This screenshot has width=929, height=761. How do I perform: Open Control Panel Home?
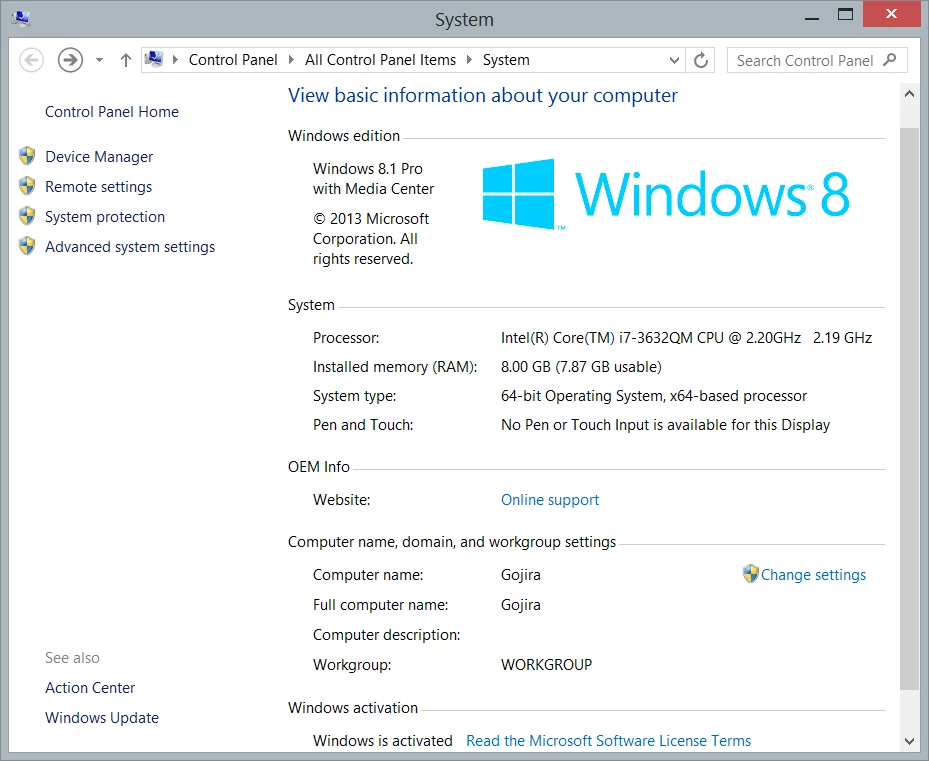tap(112, 111)
